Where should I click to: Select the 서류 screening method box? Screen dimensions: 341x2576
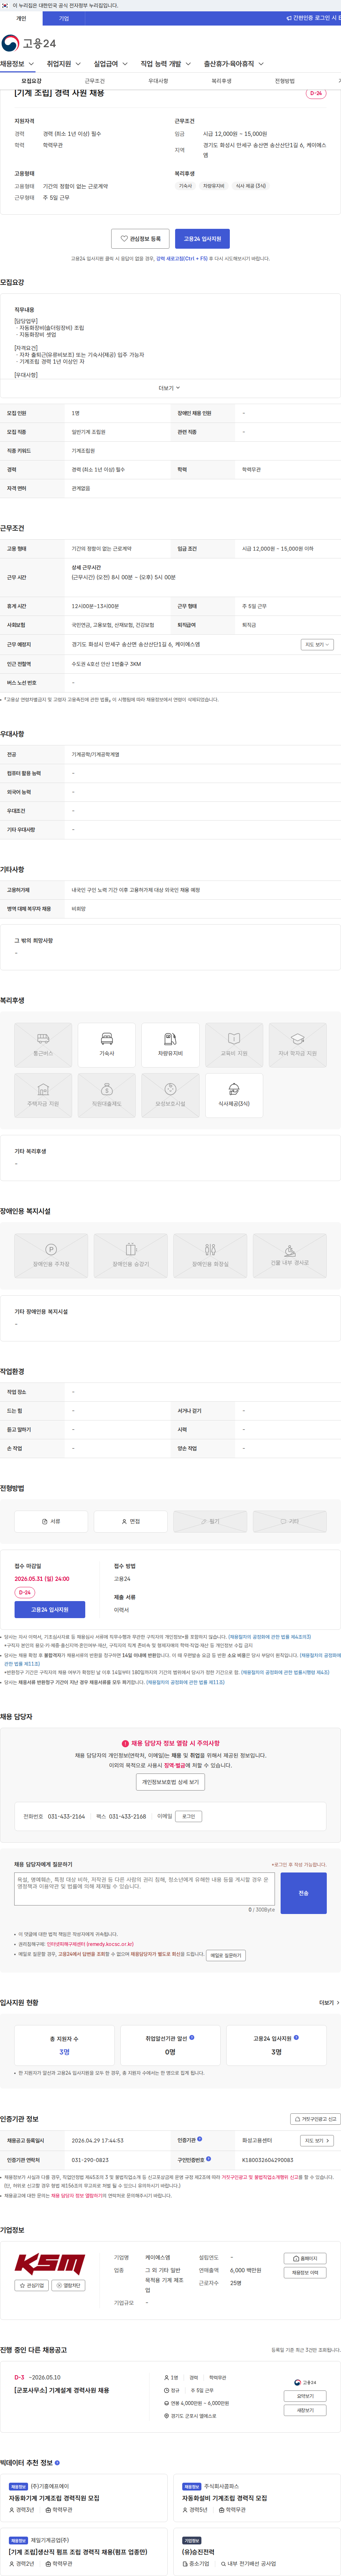51,1521
